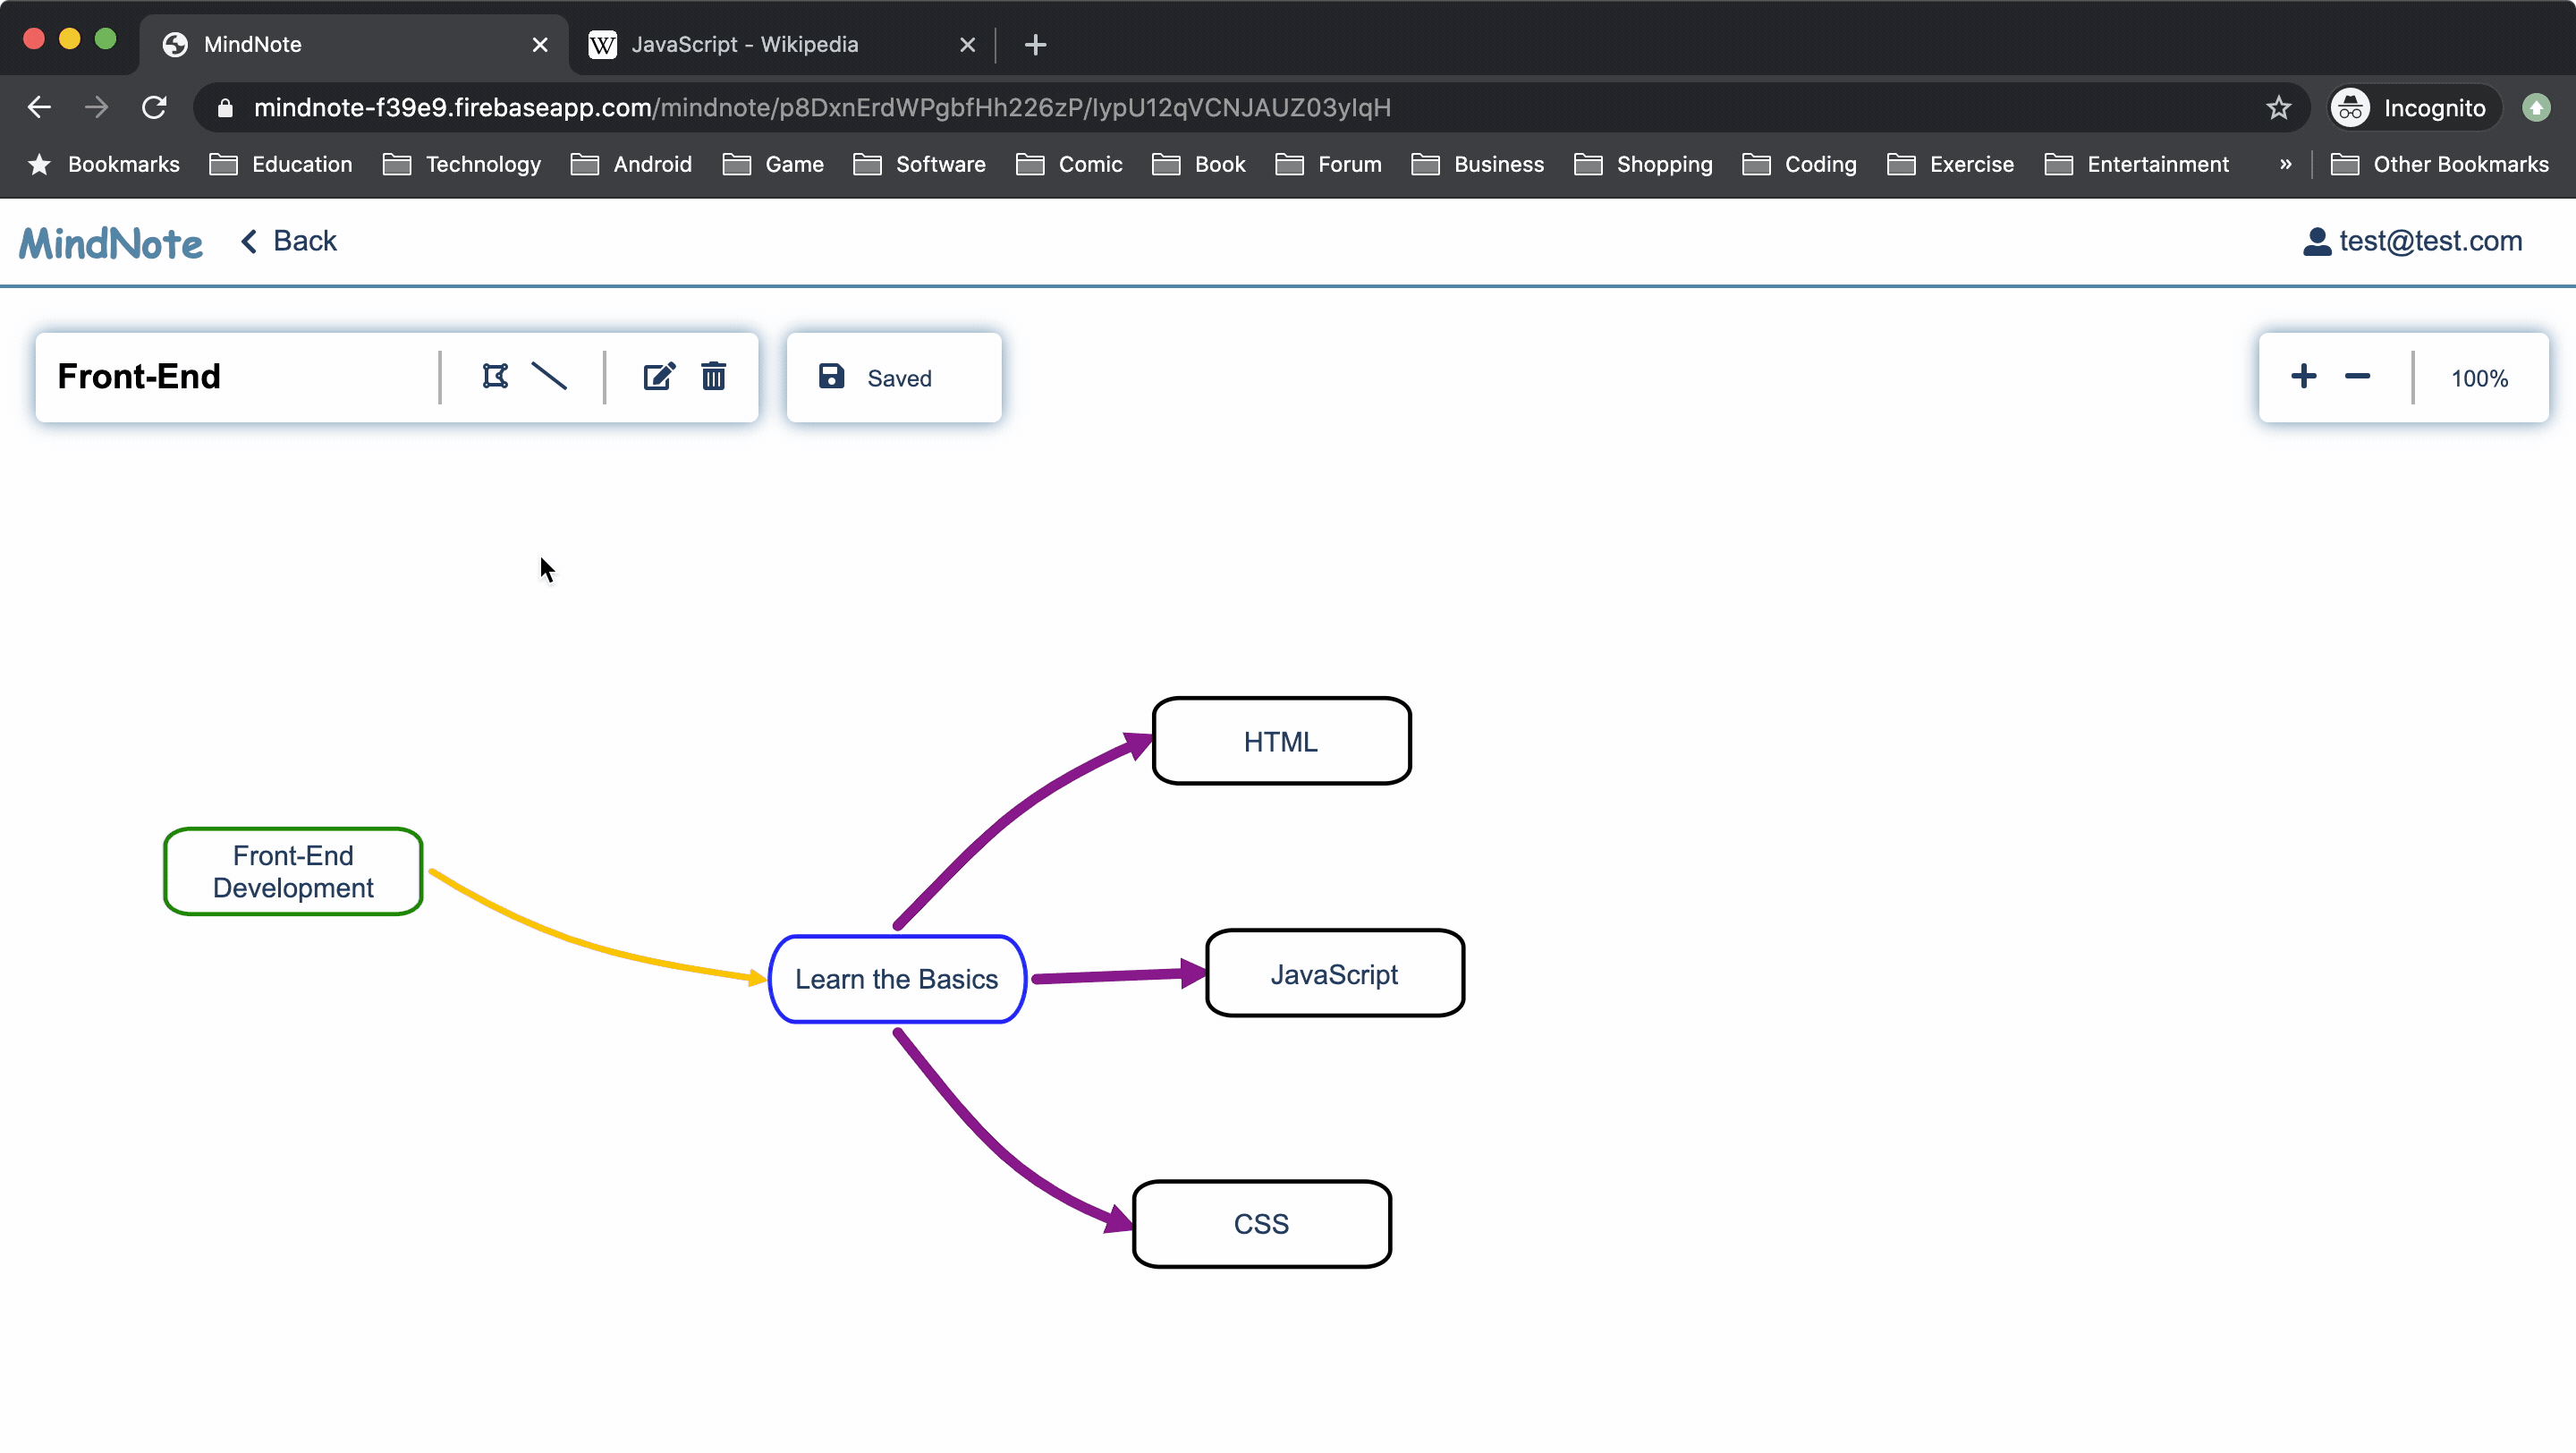Reload the page
The height and width of the screenshot is (1453, 2576).
pos(154,108)
